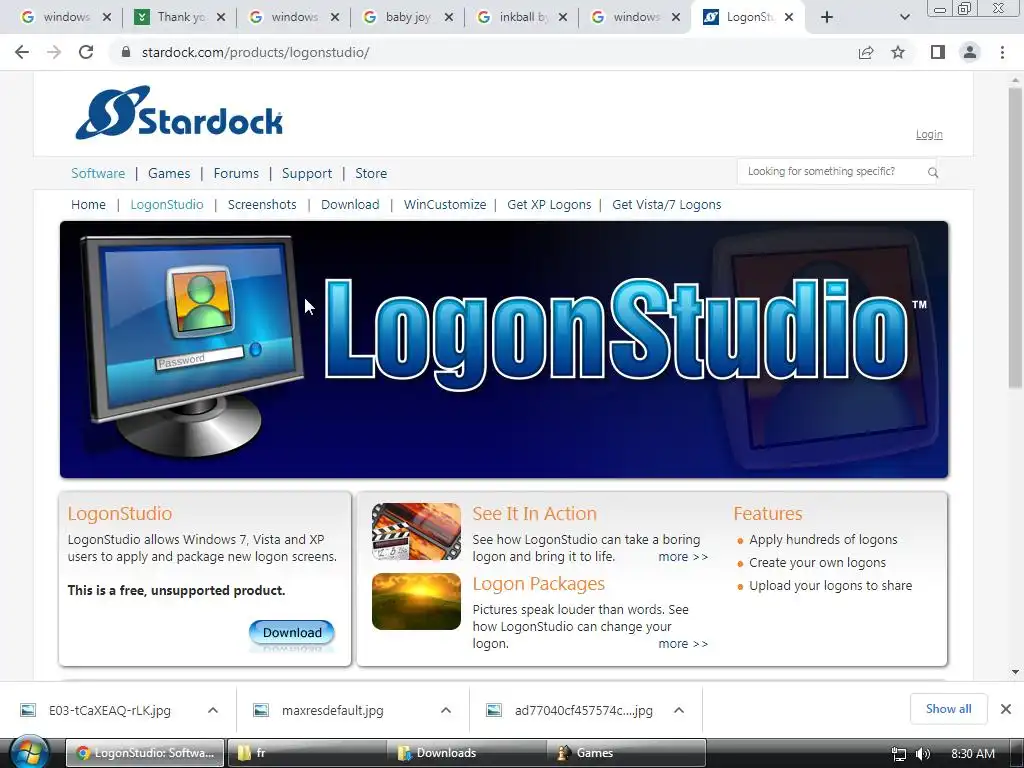
Task: Open the Games taskbar button
Action: 626,752
